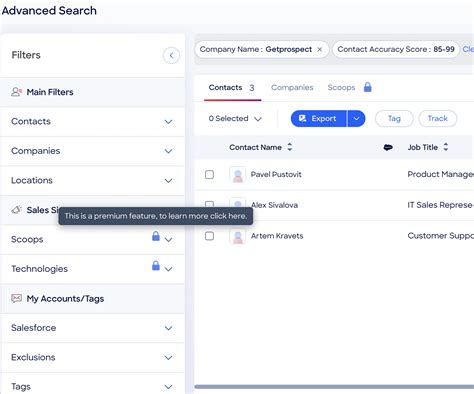The image size is (474, 394).
Task: Click the Track button
Action: point(438,119)
